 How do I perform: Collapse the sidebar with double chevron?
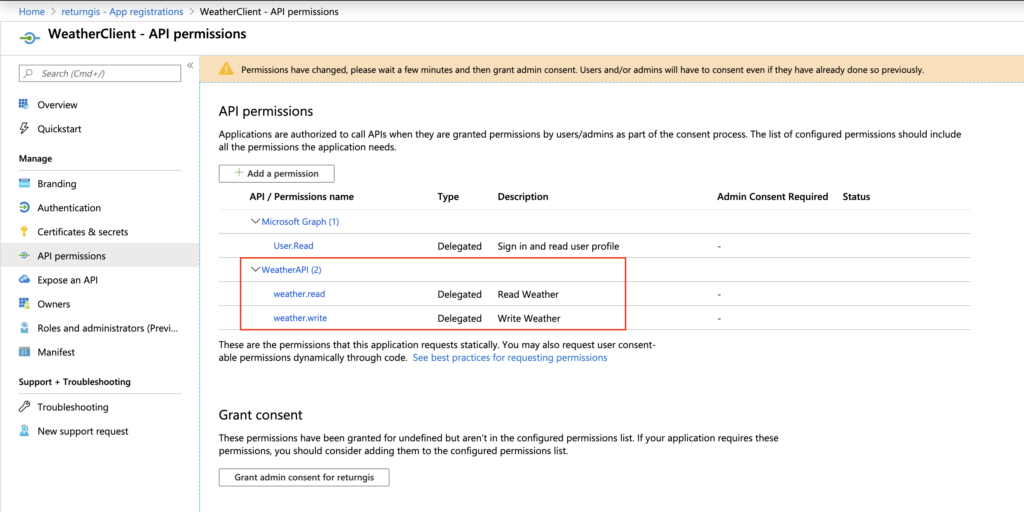click(x=190, y=65)
